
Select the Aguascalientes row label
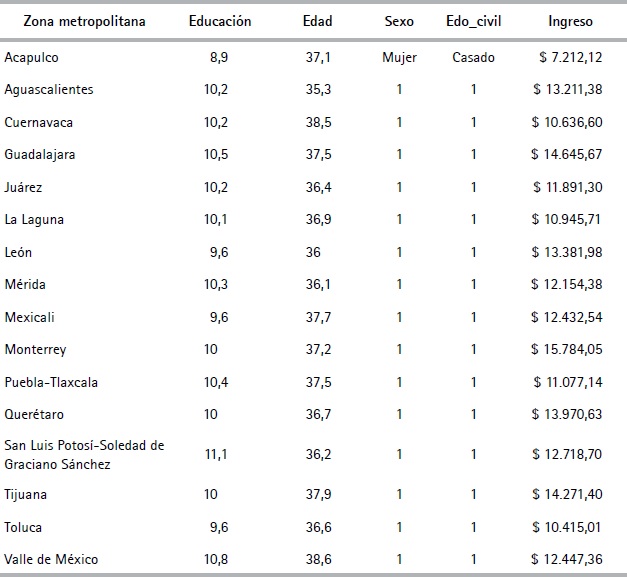click(49, 90)
